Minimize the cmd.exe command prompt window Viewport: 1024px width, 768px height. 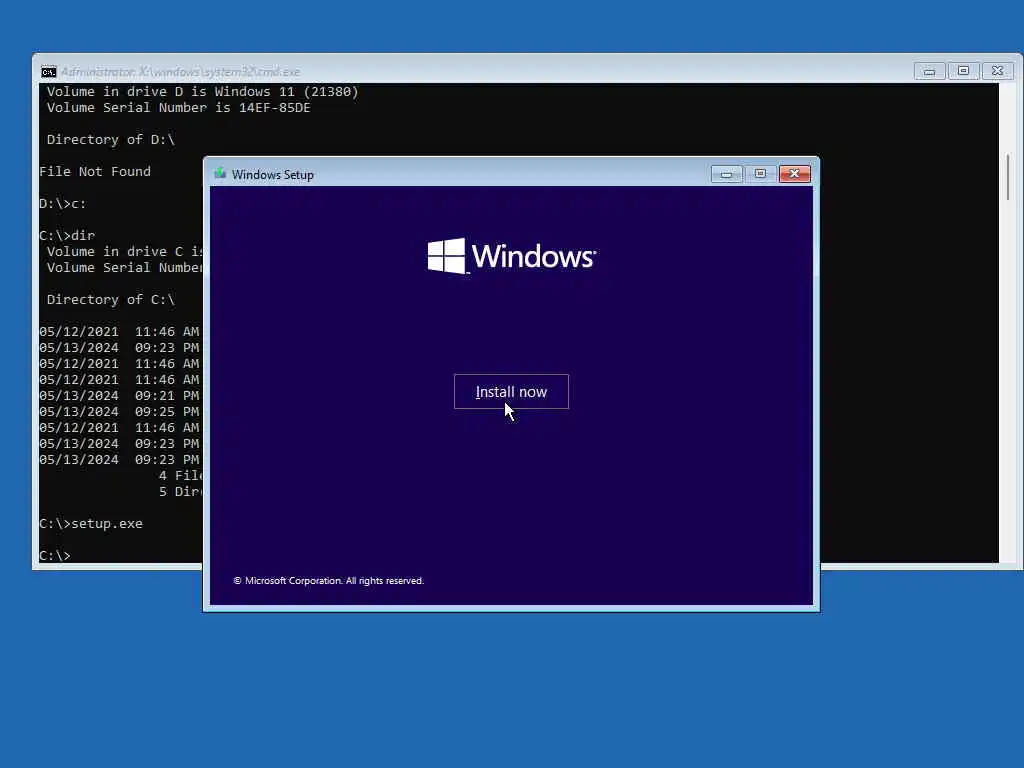tap(929, 71)
